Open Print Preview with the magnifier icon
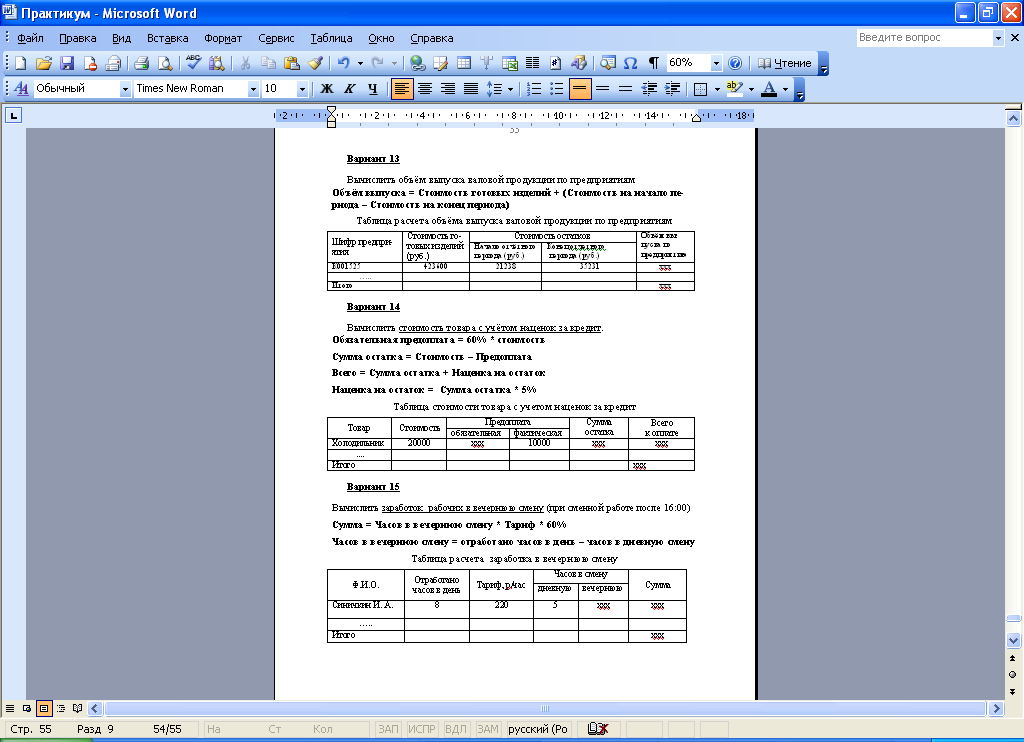The height and width of the screenshot is (742, 1024). 165,63
